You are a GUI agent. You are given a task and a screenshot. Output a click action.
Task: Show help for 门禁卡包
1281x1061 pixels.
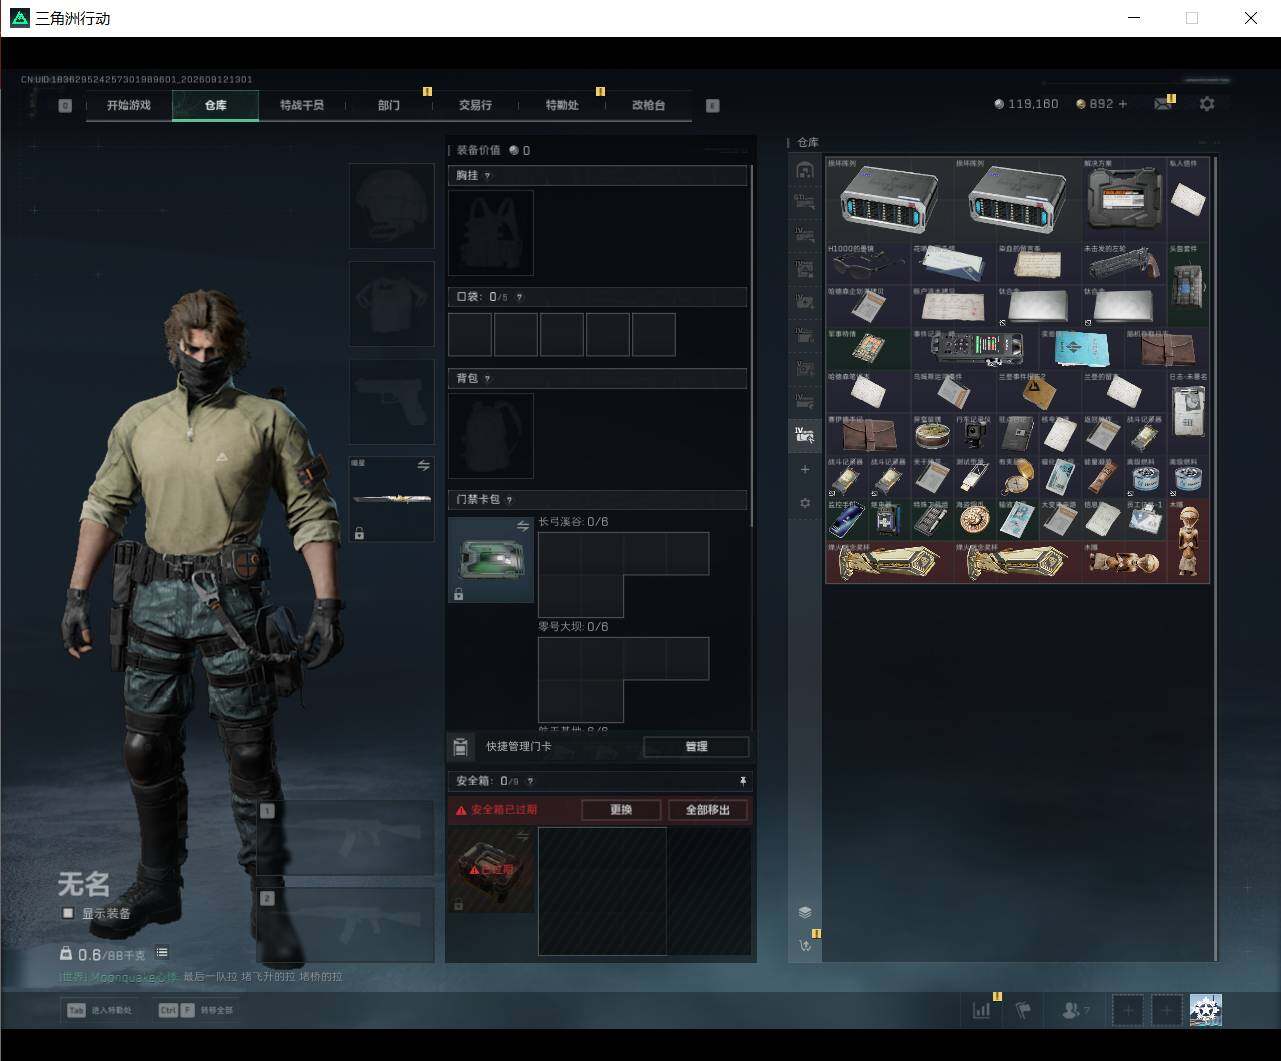coord(509,500)
